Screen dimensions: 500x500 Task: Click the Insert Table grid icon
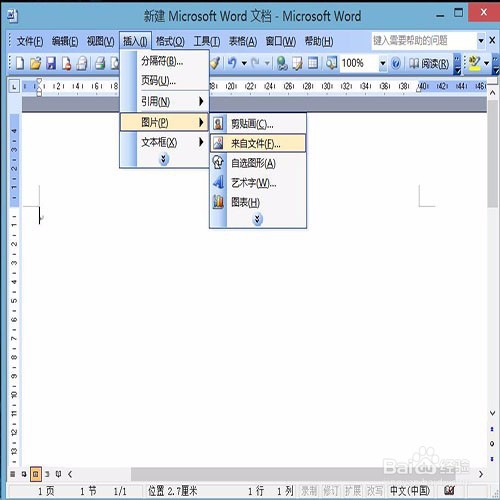(313, 63)
